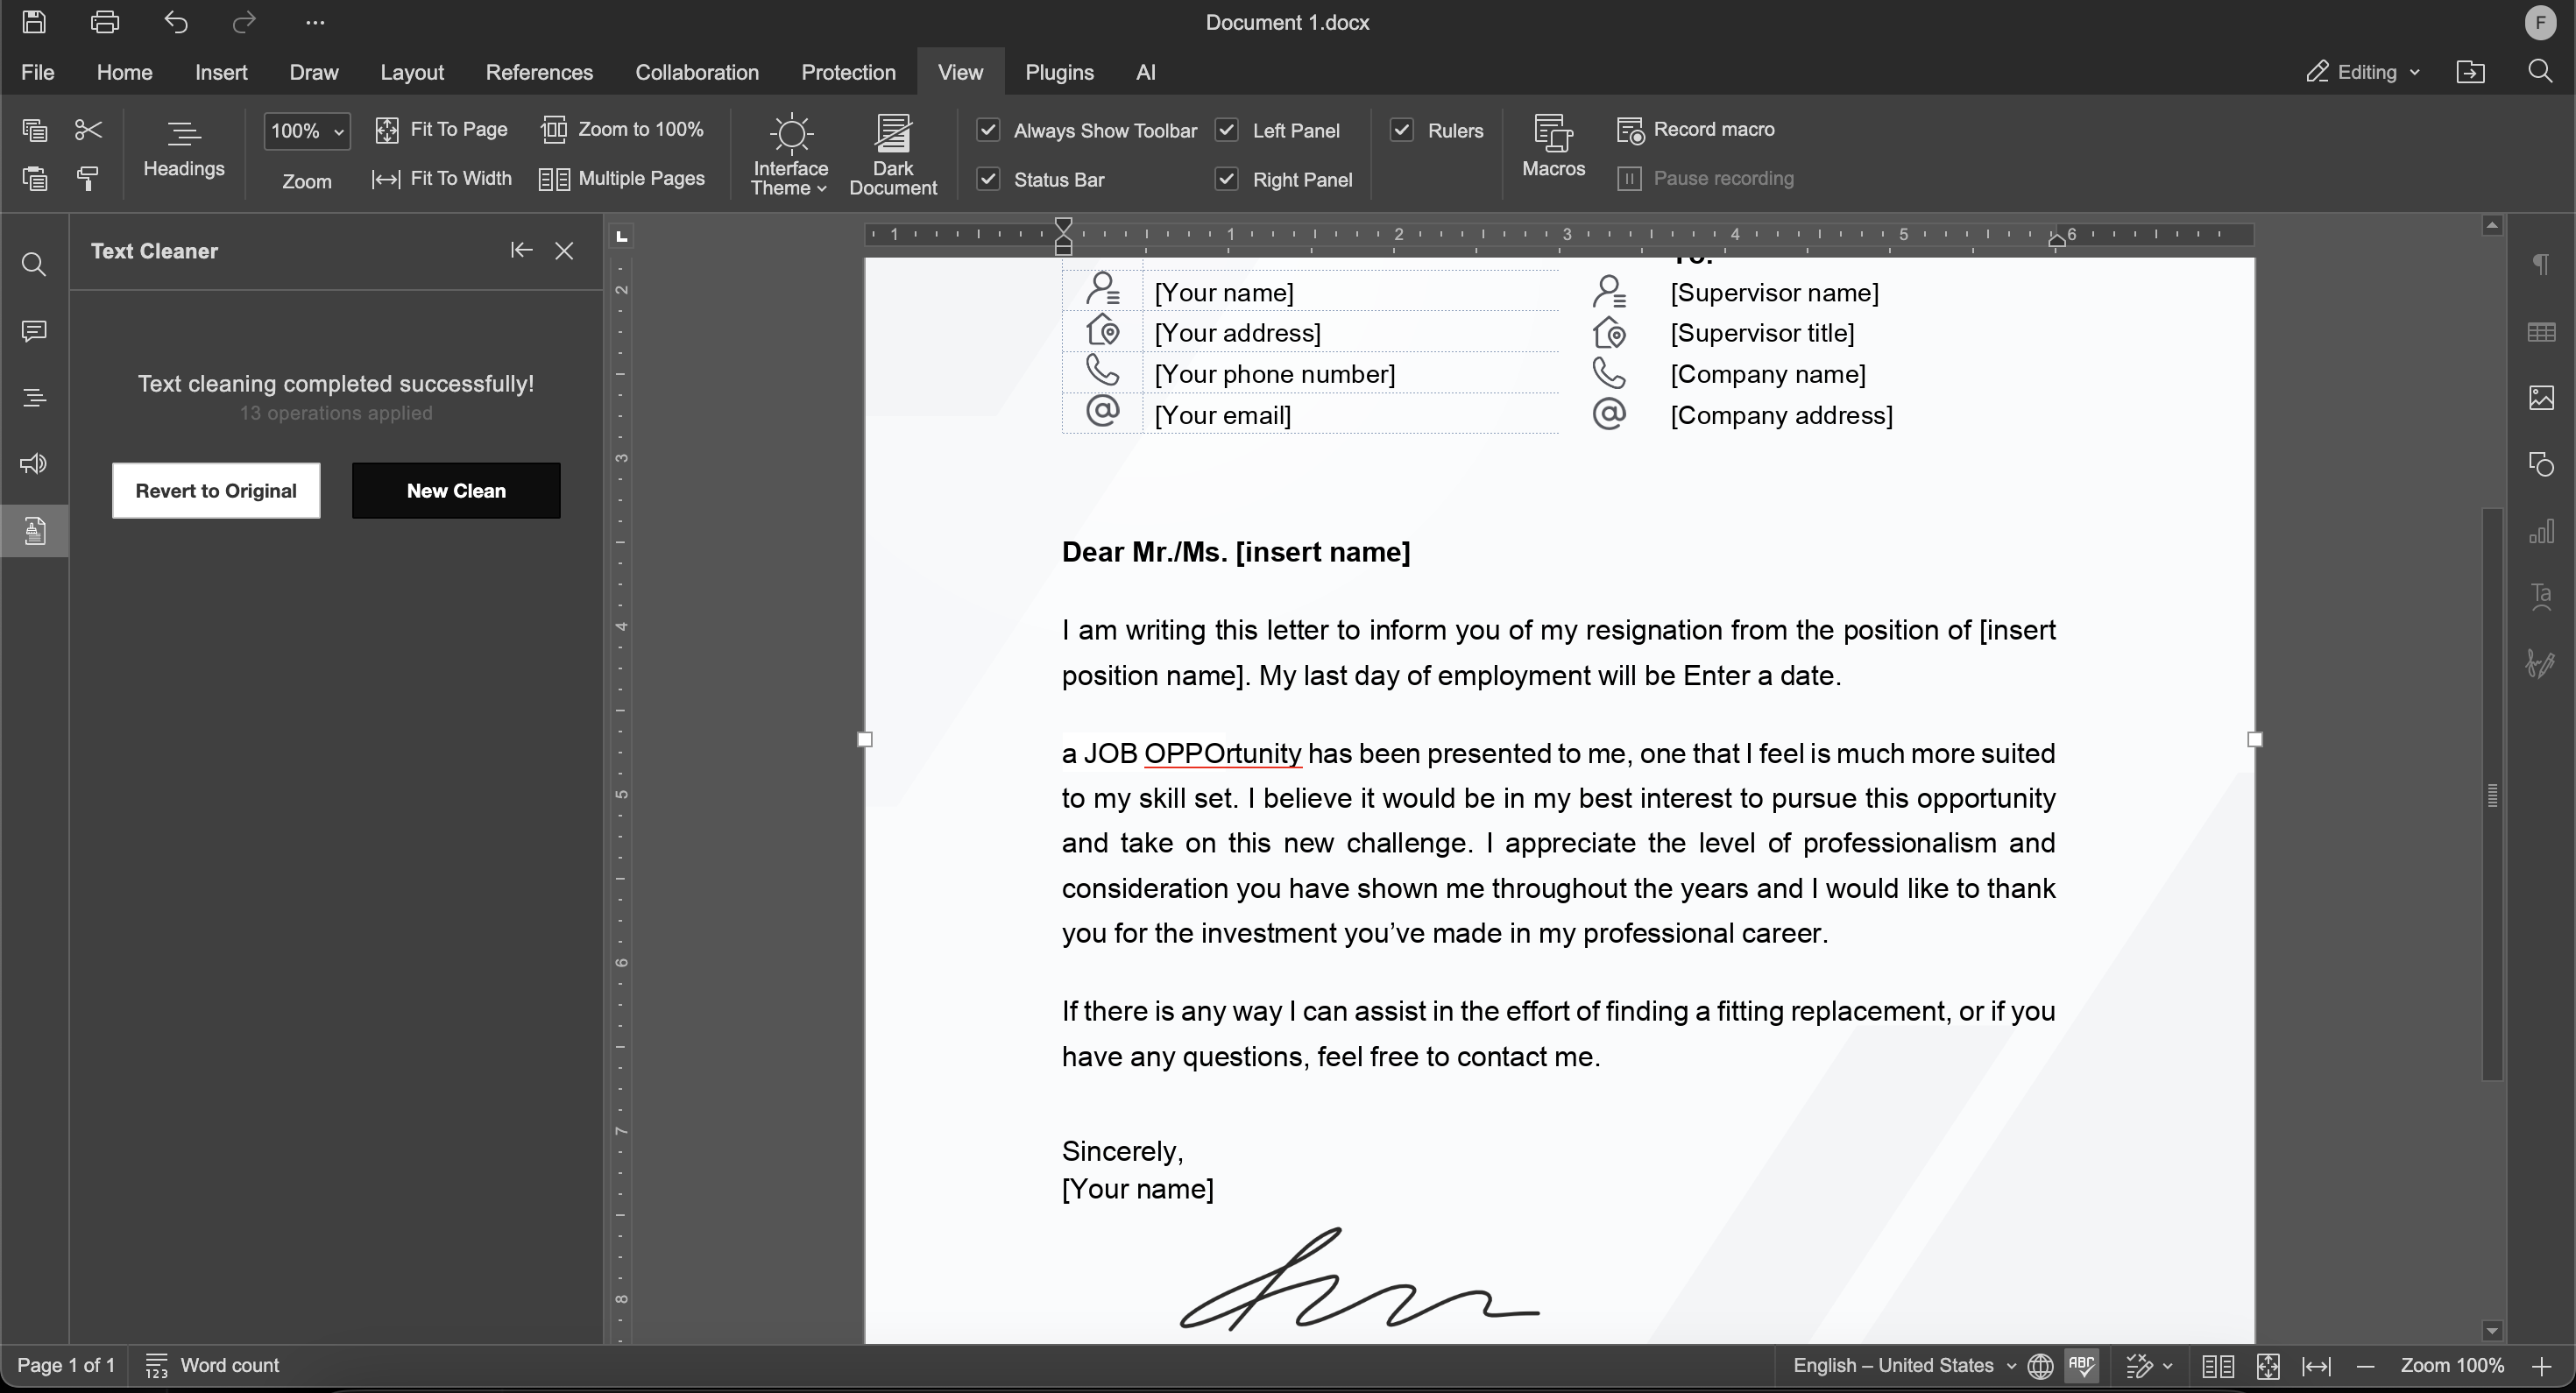Uncheck the Rulers checkbox
This screenshot has width=2576, height=1393.
pos(1401,130)
